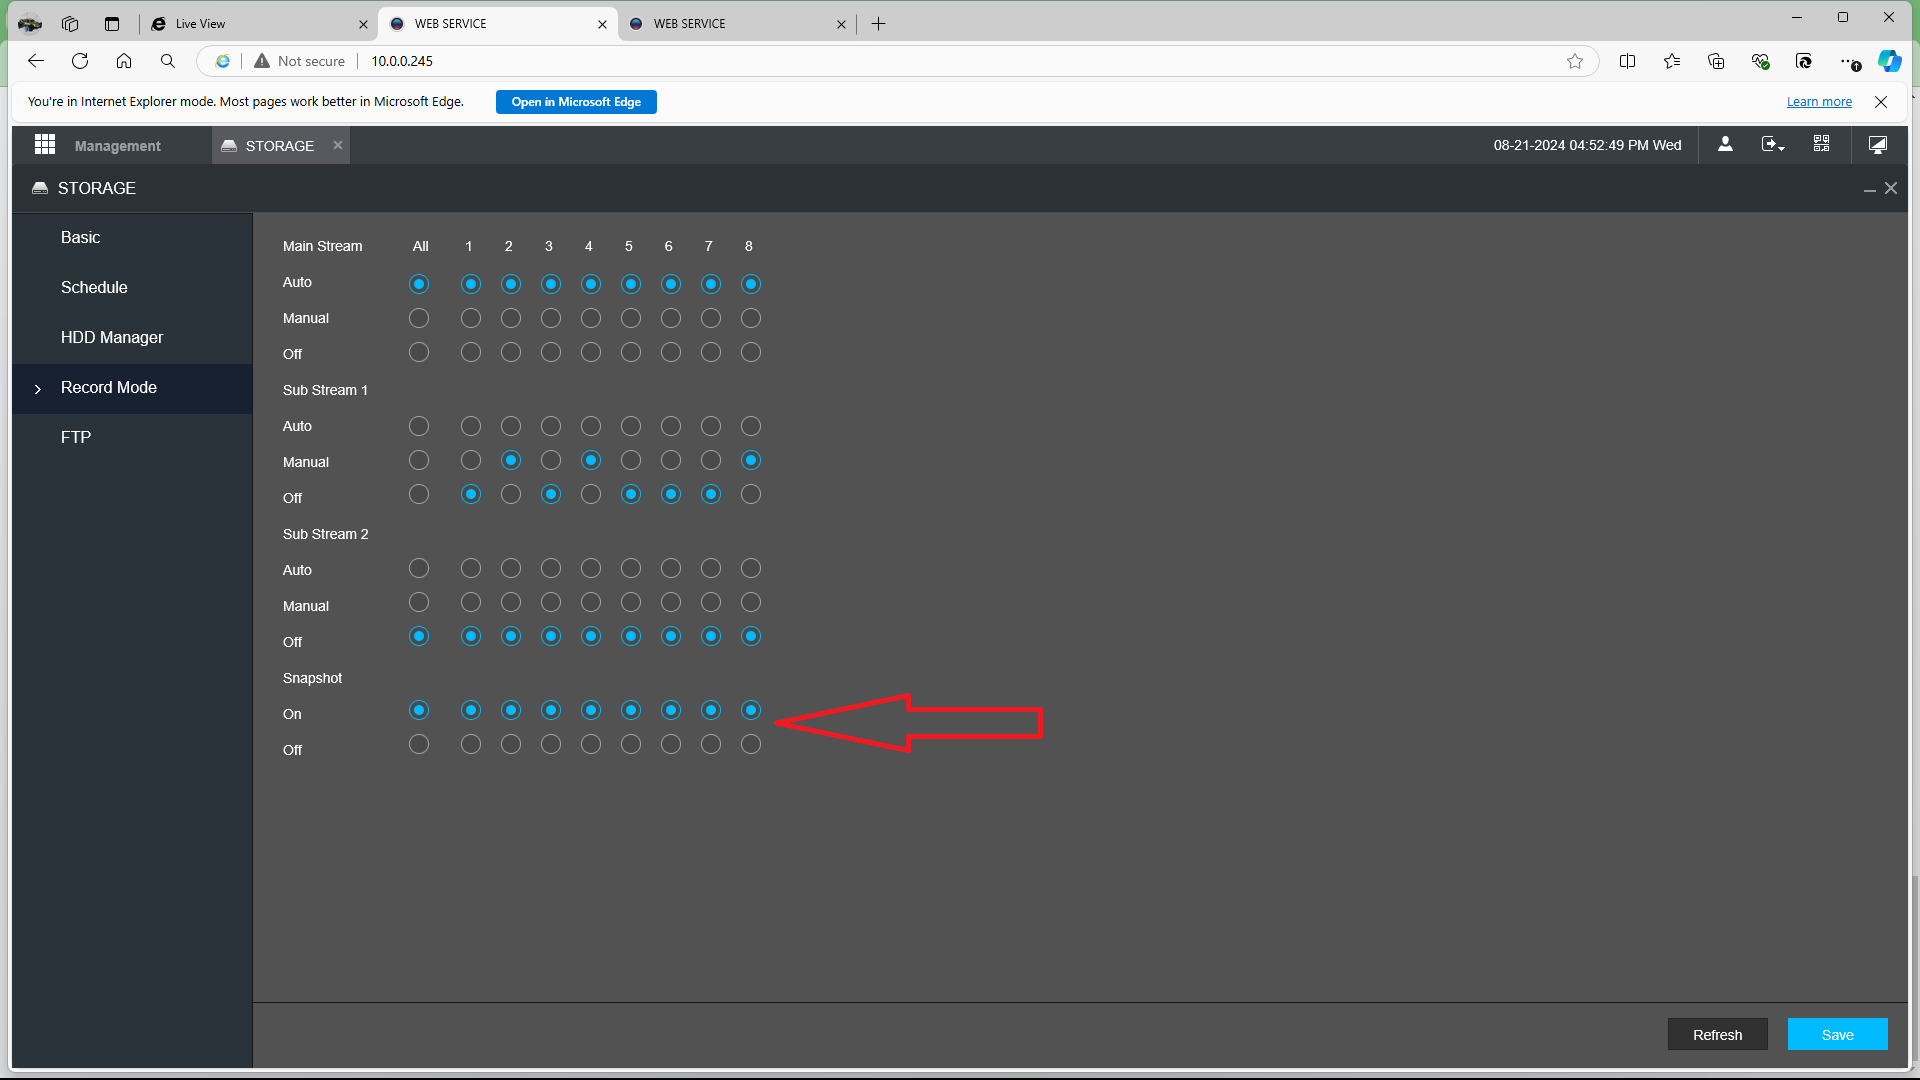
Task: Click the QR code icon
Action: click(x=1821, y=144)
